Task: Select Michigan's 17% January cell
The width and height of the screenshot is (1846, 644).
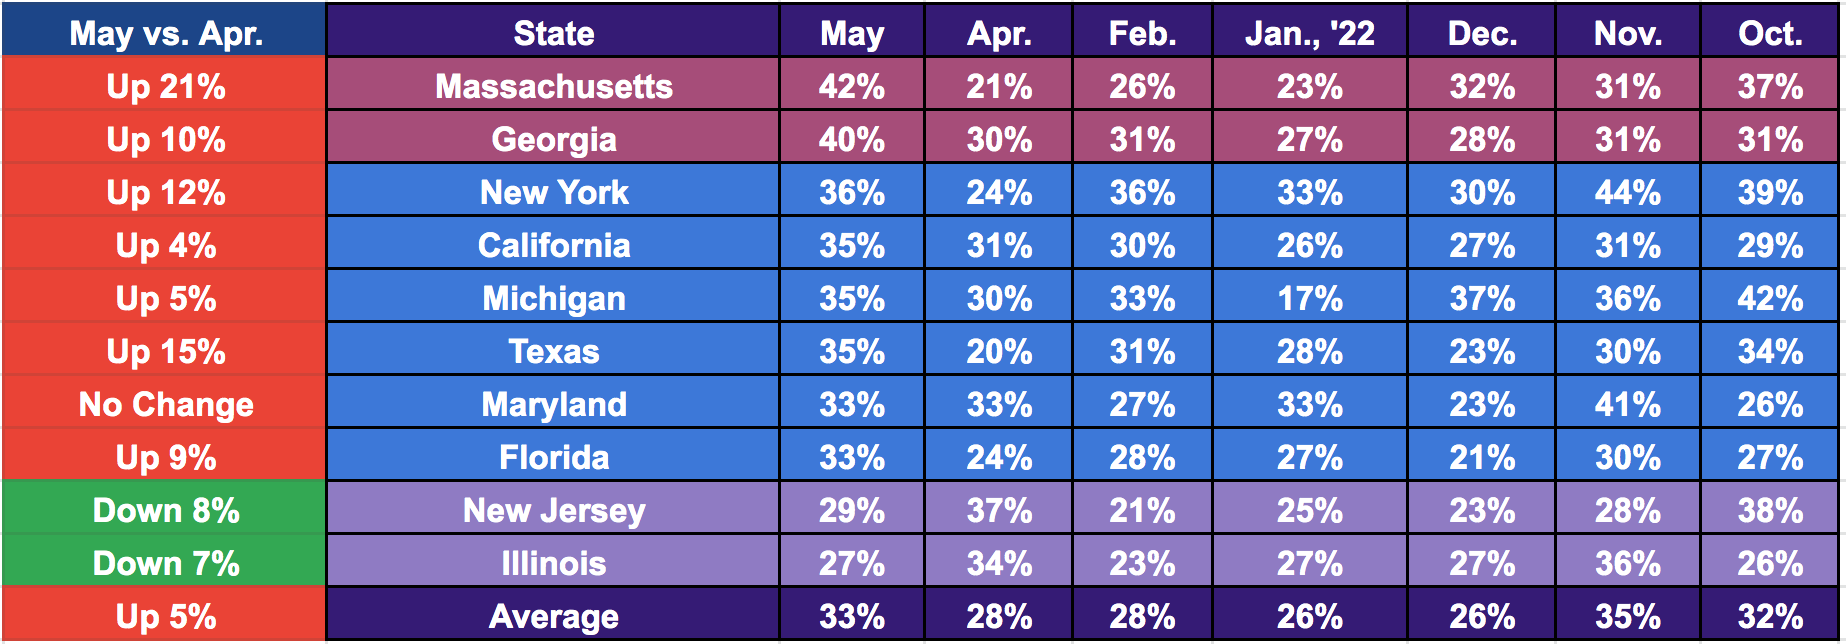Action: pos(1309,298)
